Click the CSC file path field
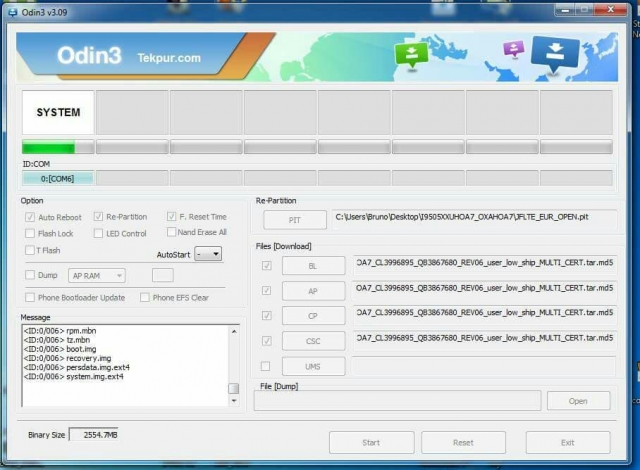Image resolution: width=640 pixels, height=470 pixels. click(484, 340)
